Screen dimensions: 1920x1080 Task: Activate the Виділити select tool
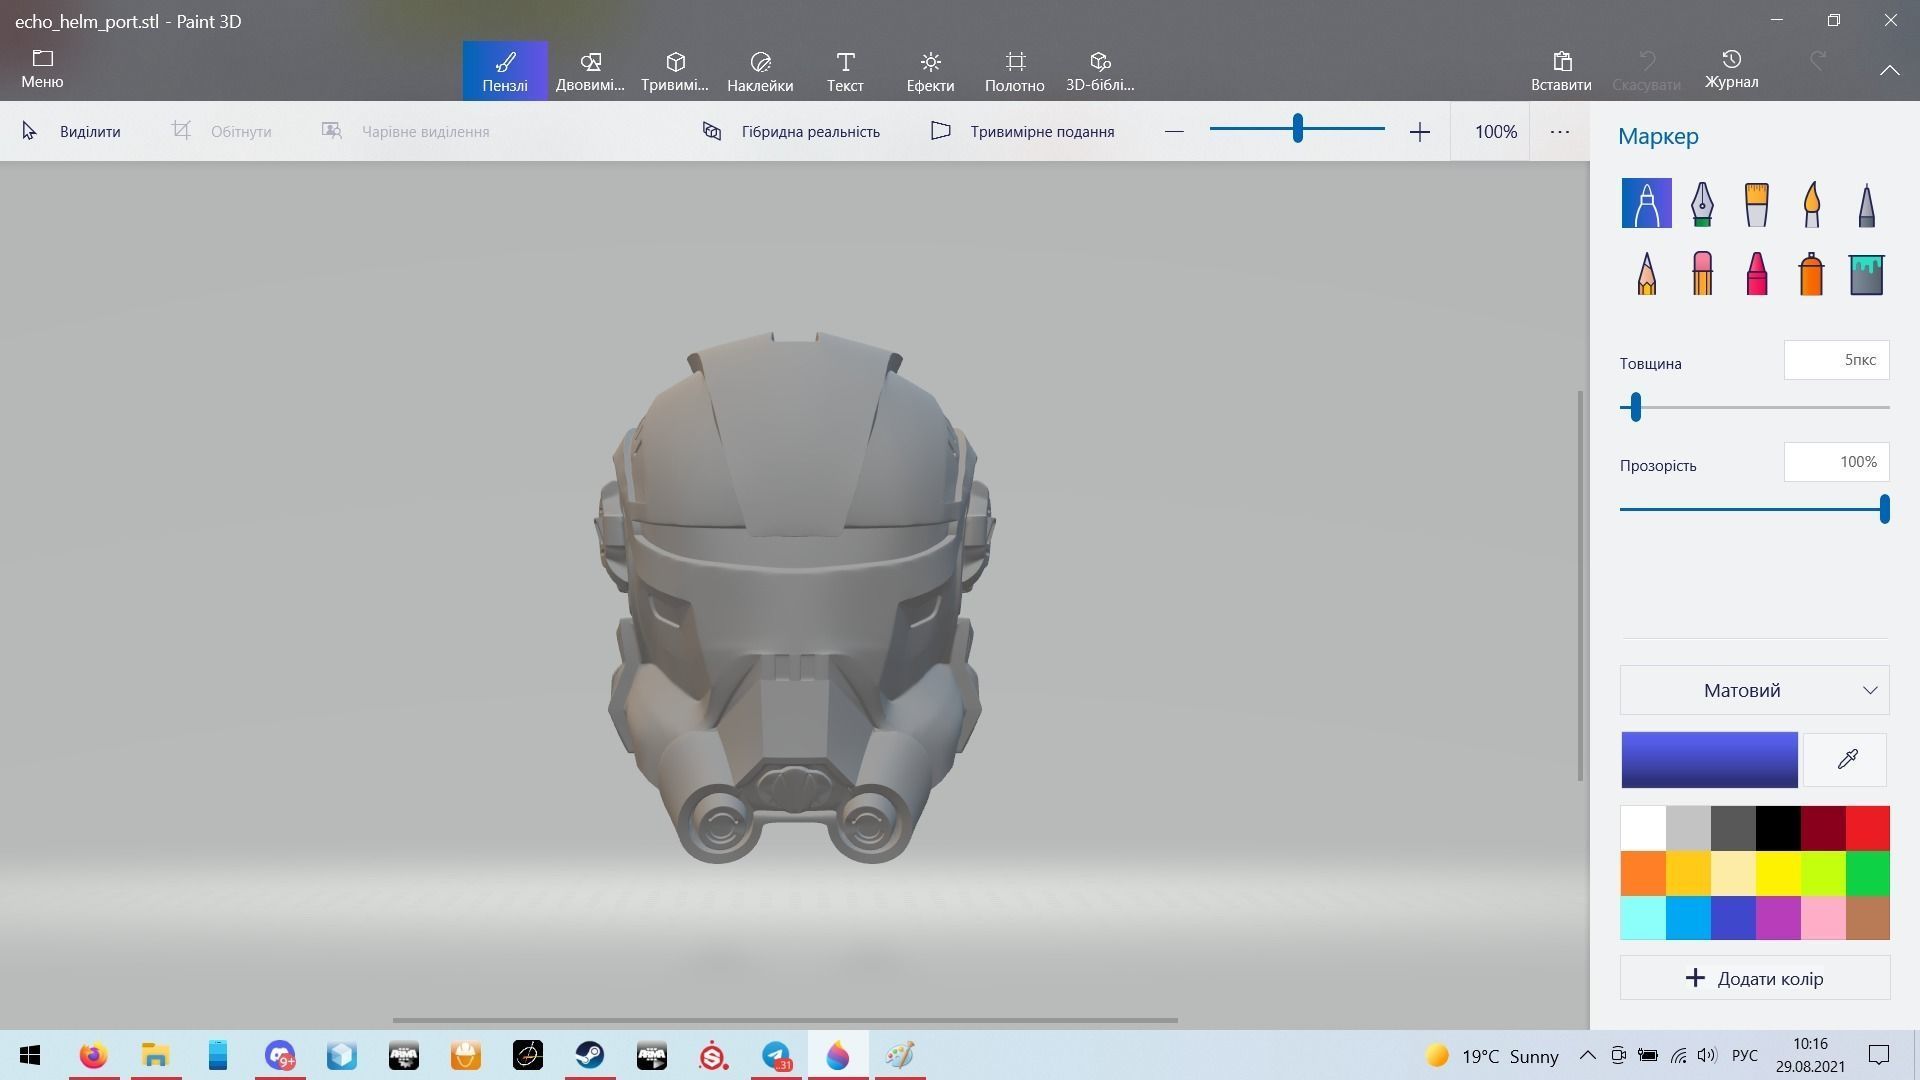[x=72, y=131]
